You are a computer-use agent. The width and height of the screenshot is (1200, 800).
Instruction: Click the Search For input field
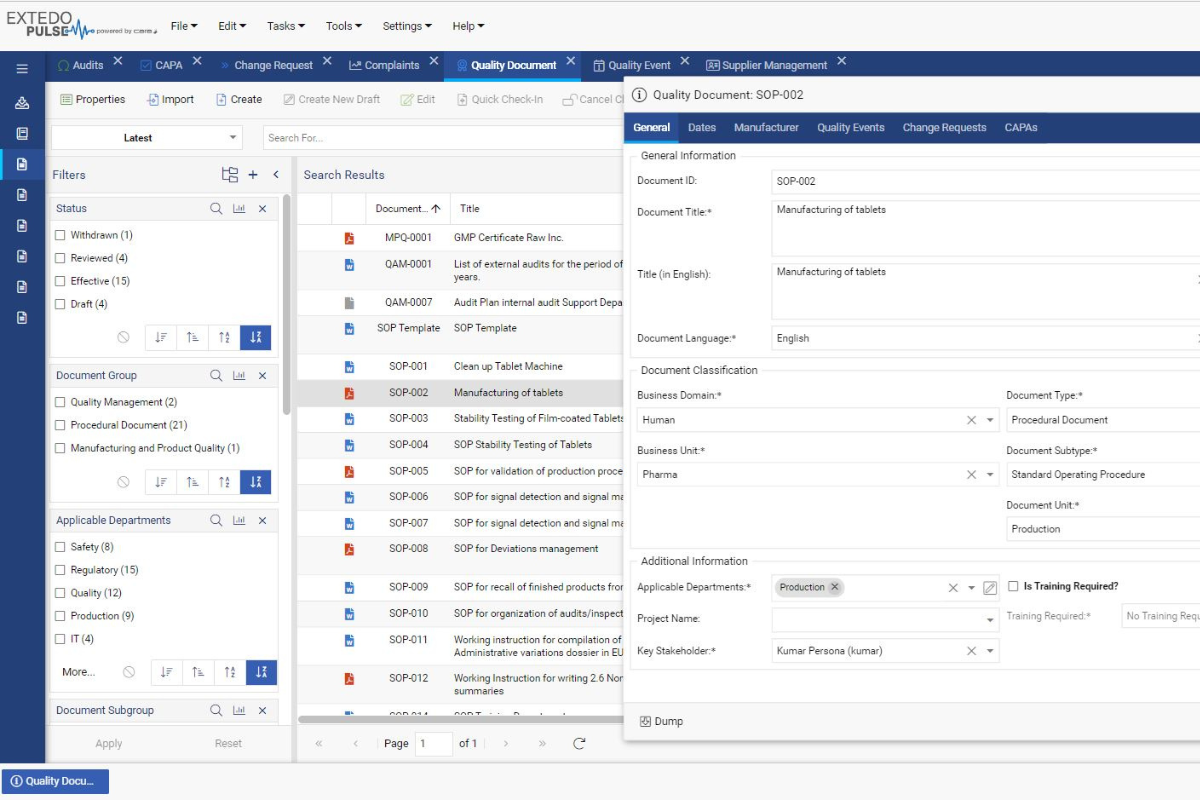coord(443,138)
